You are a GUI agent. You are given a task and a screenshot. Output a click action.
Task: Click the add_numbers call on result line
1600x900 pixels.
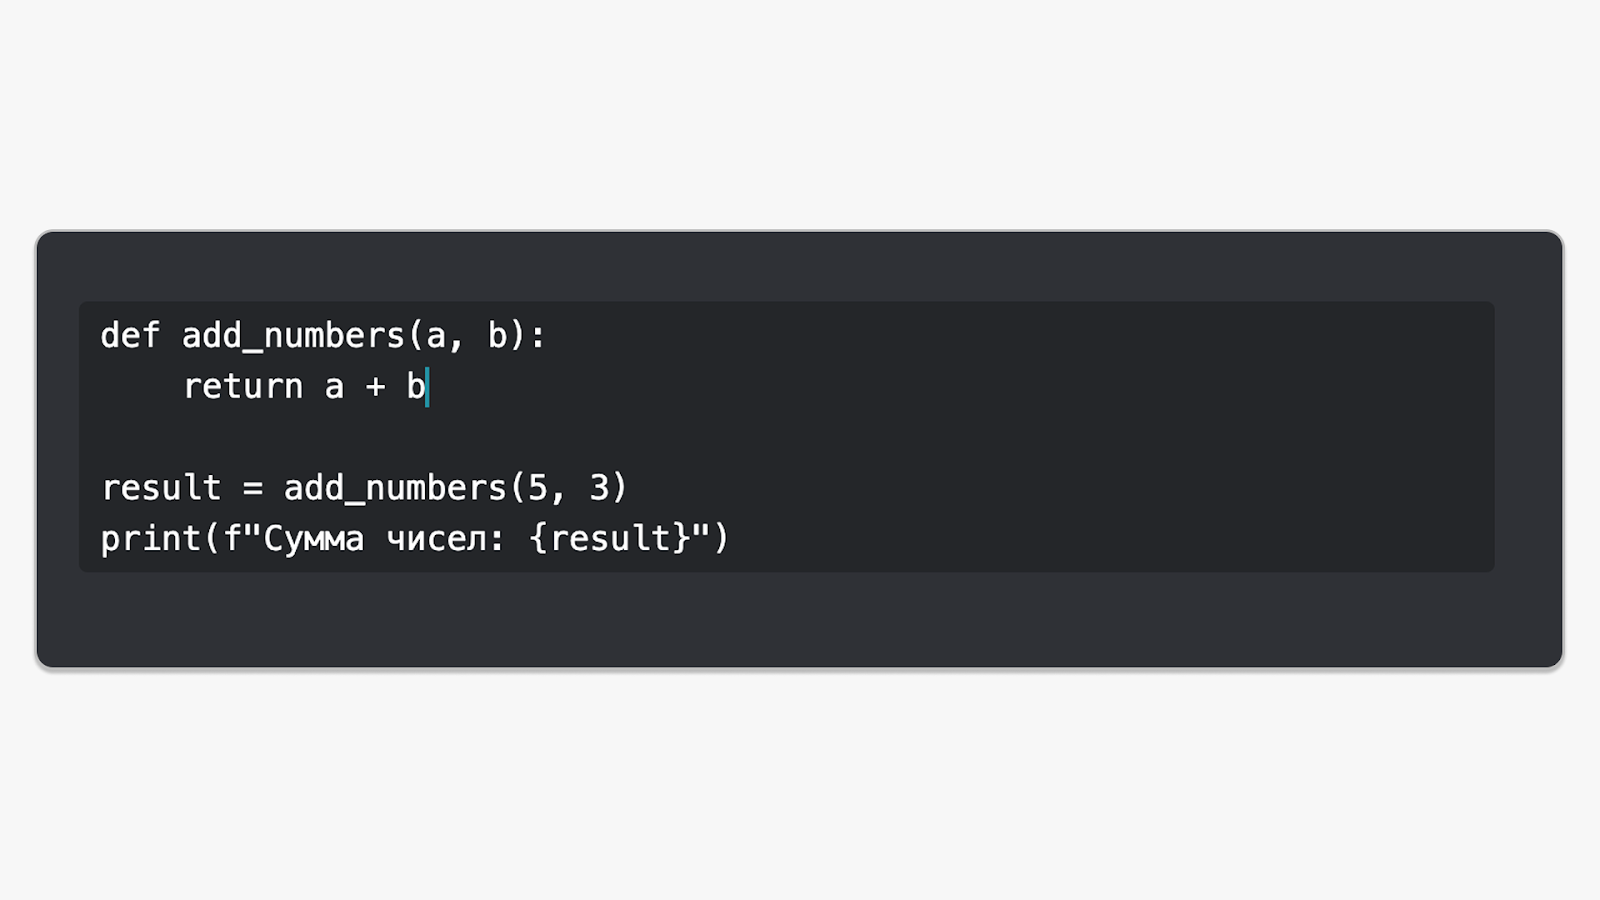(395, 488)
